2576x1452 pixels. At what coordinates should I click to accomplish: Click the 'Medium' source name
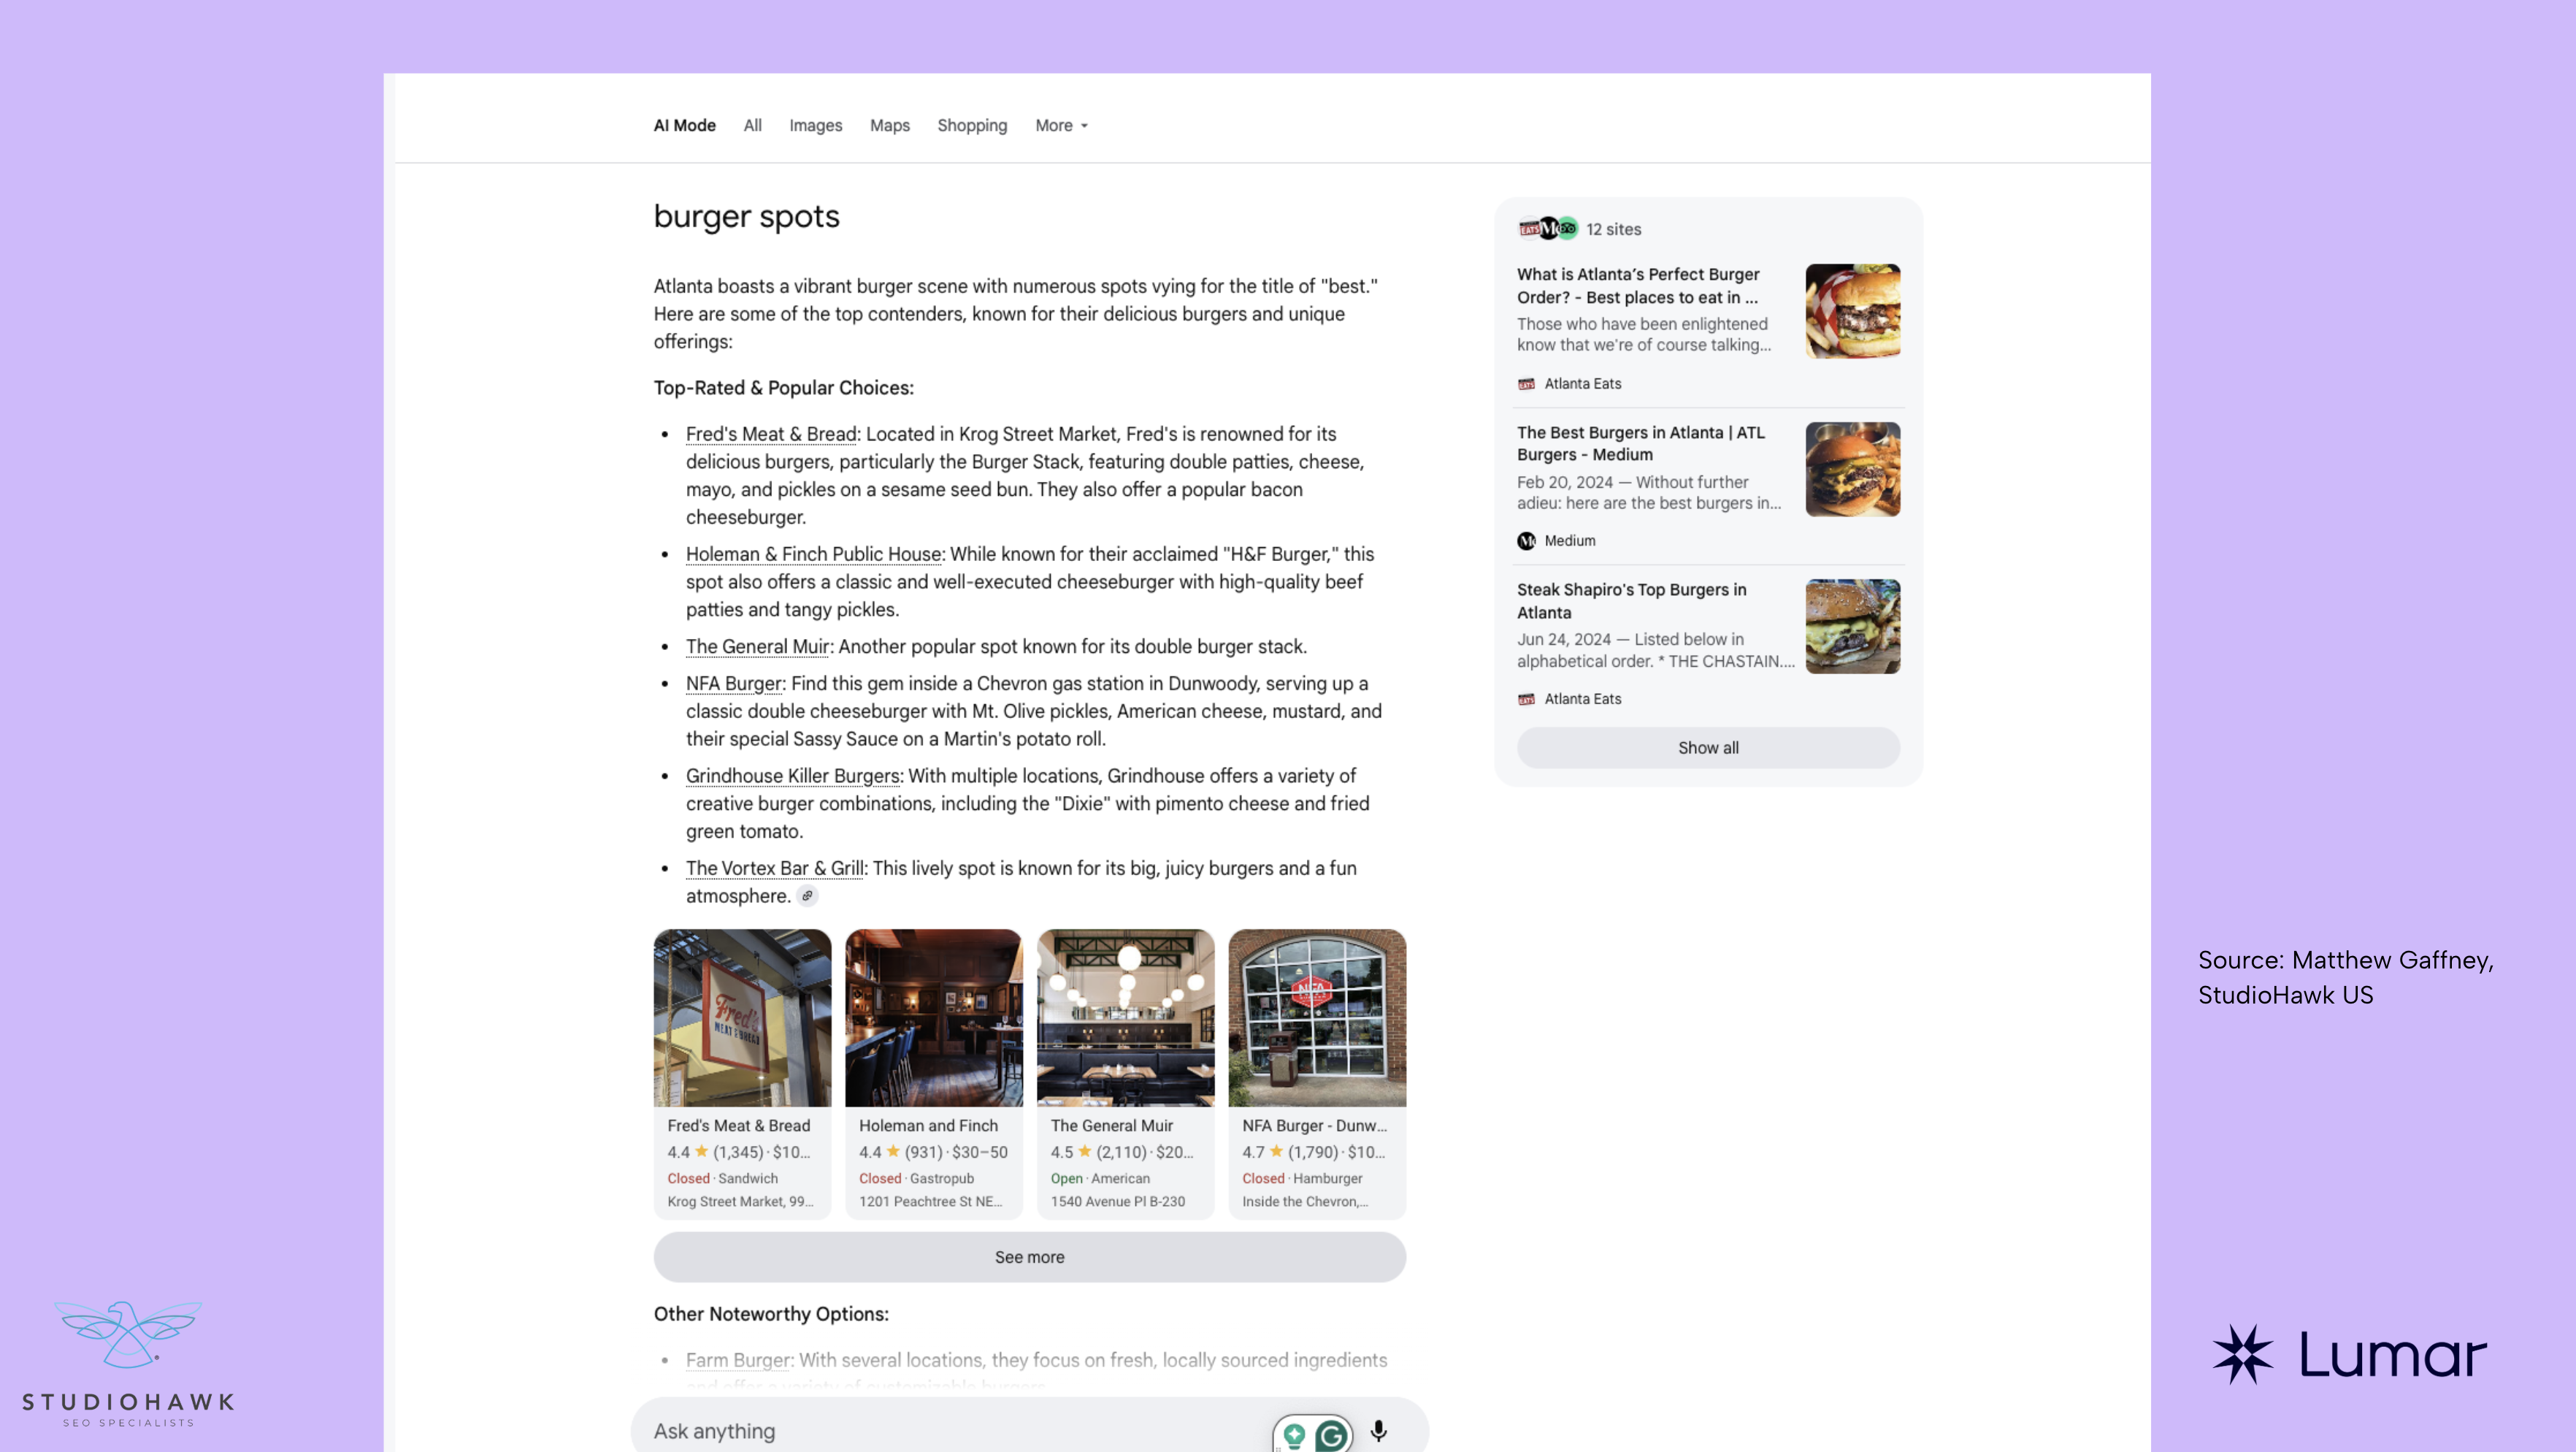[1569, 541]
